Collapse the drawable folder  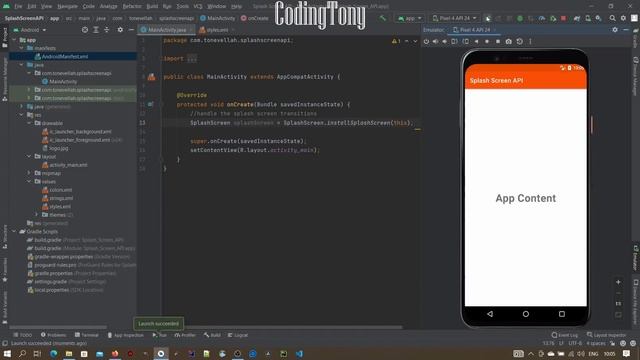tap(29, 123)
